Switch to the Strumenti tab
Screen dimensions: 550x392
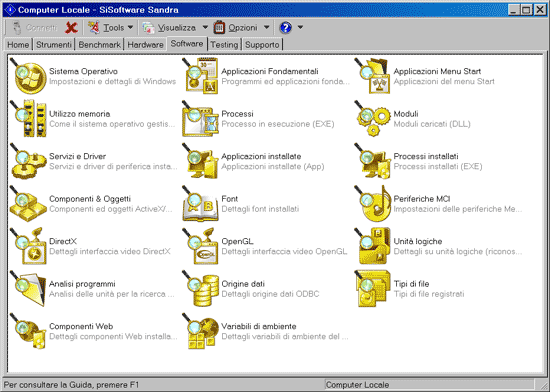click(x=54, y=45)
